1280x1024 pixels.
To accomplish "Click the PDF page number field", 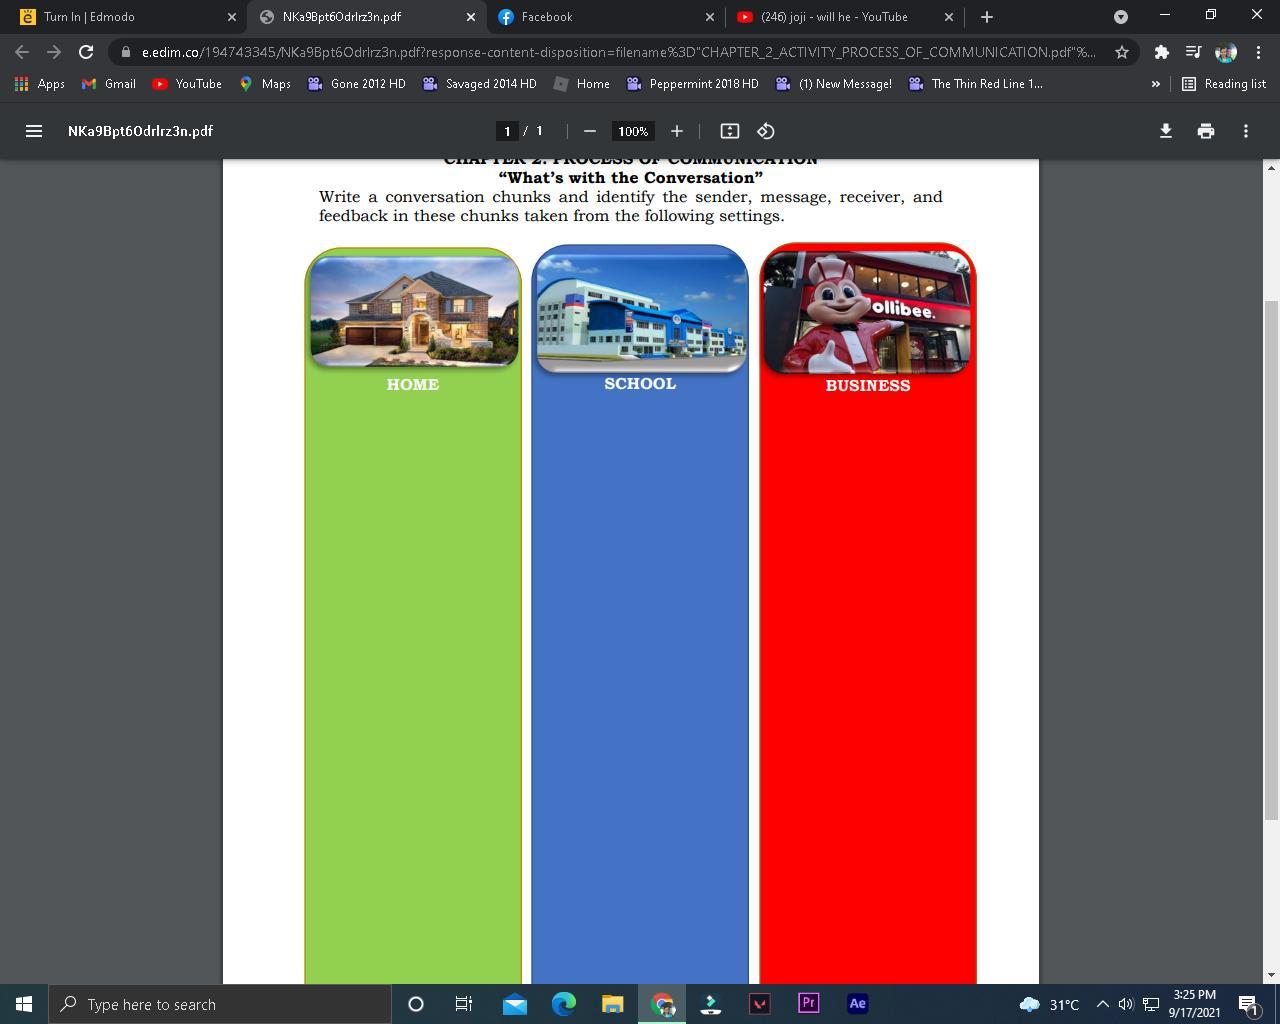I will (x=507, y=131).
